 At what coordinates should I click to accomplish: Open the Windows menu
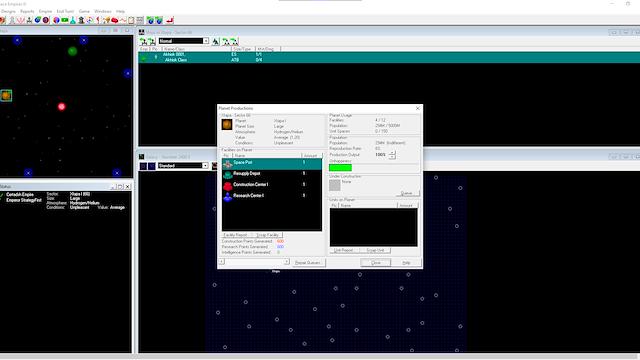point(102,11)
